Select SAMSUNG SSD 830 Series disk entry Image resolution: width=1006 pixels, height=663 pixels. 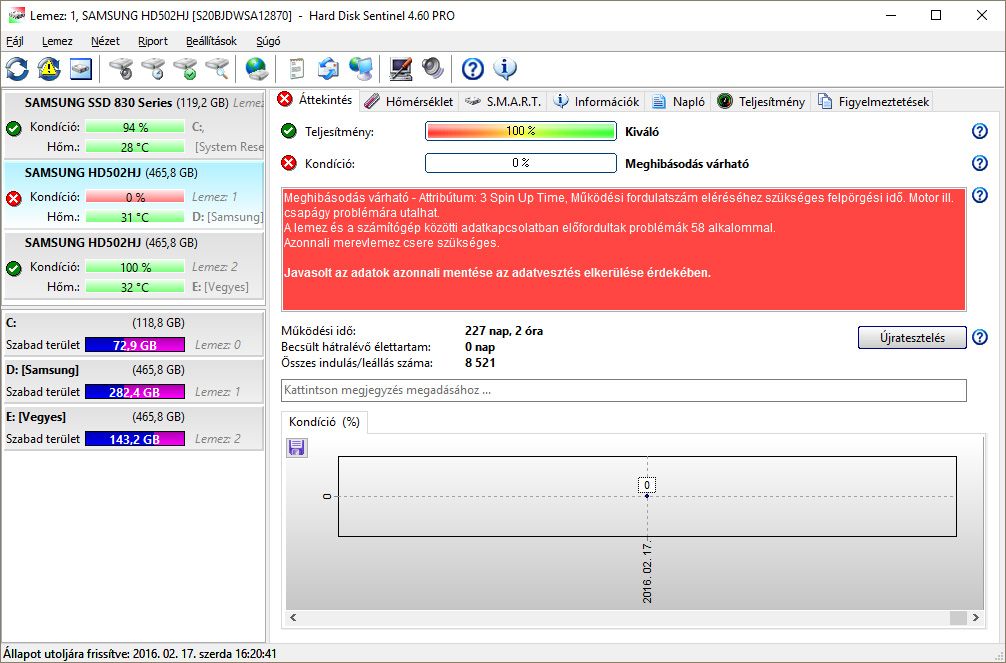pyautogui.click(x=133, y=125)
